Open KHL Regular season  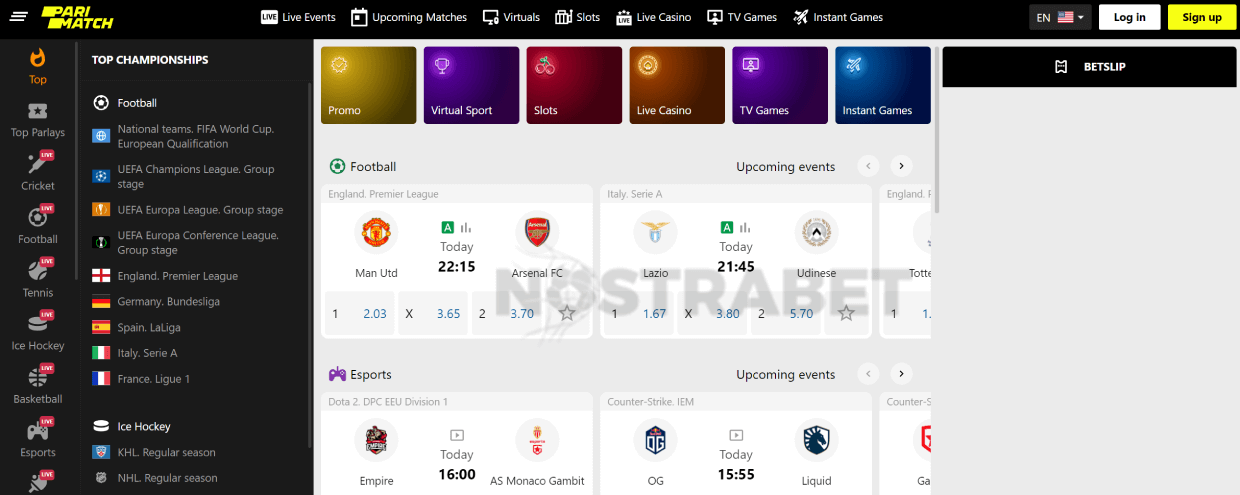(155, 453)
